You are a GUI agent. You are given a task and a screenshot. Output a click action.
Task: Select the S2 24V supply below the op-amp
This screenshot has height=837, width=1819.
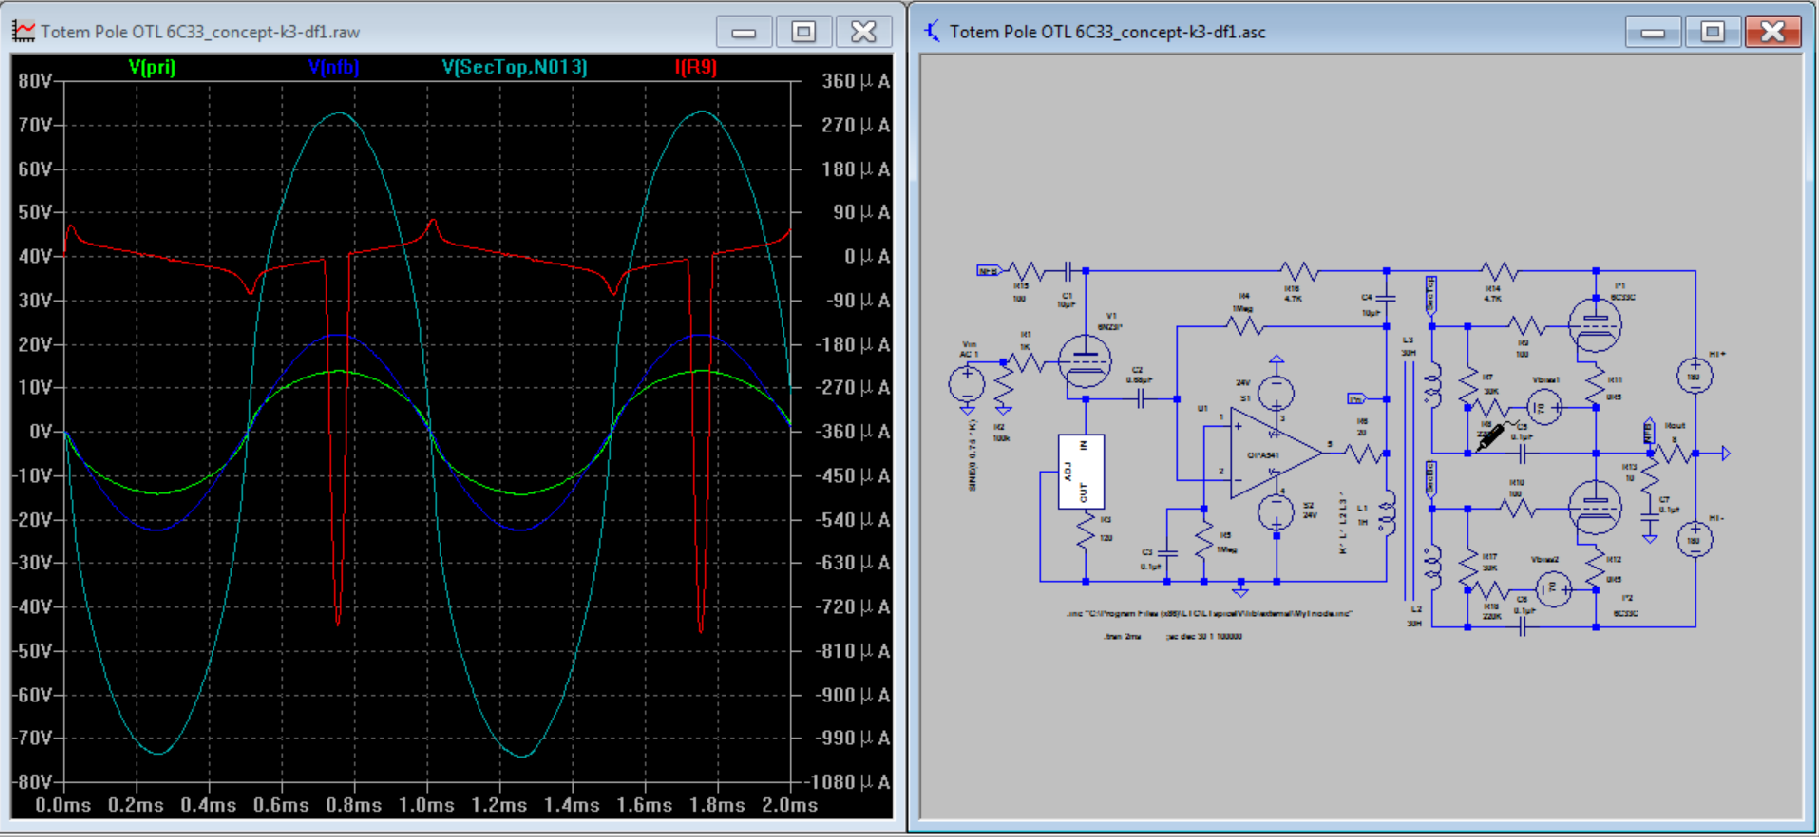pyautogui.click(x=1277, y=512)
